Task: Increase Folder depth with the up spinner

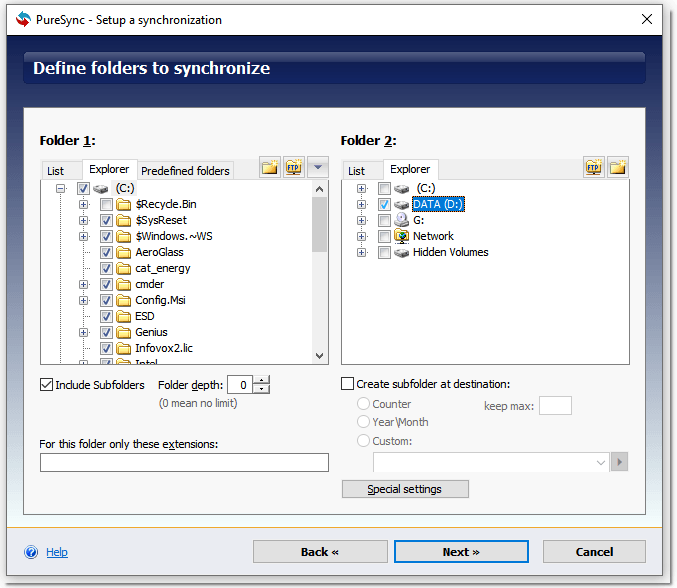Action: point(261,380)
